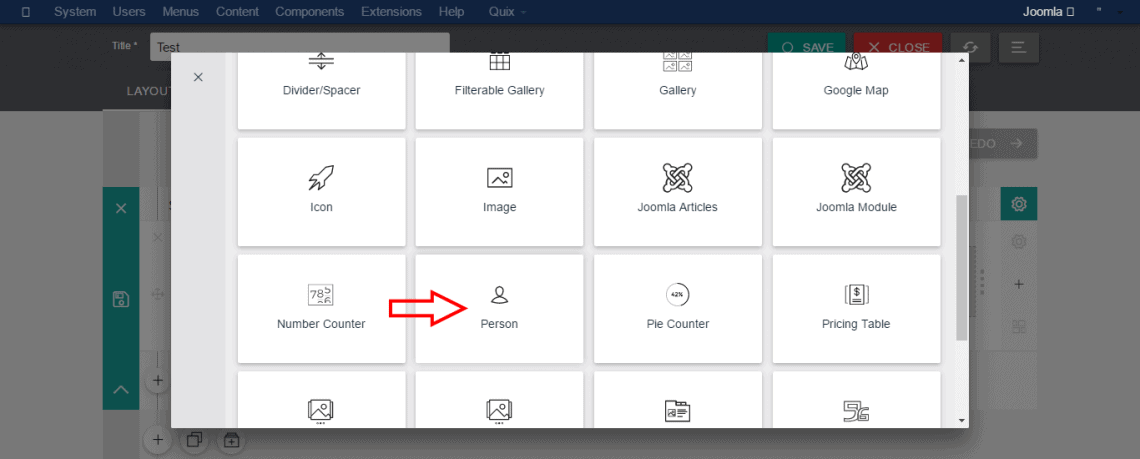Add the Pricing Table element
Screen dimensions: 1140x459
coord(856,308)
